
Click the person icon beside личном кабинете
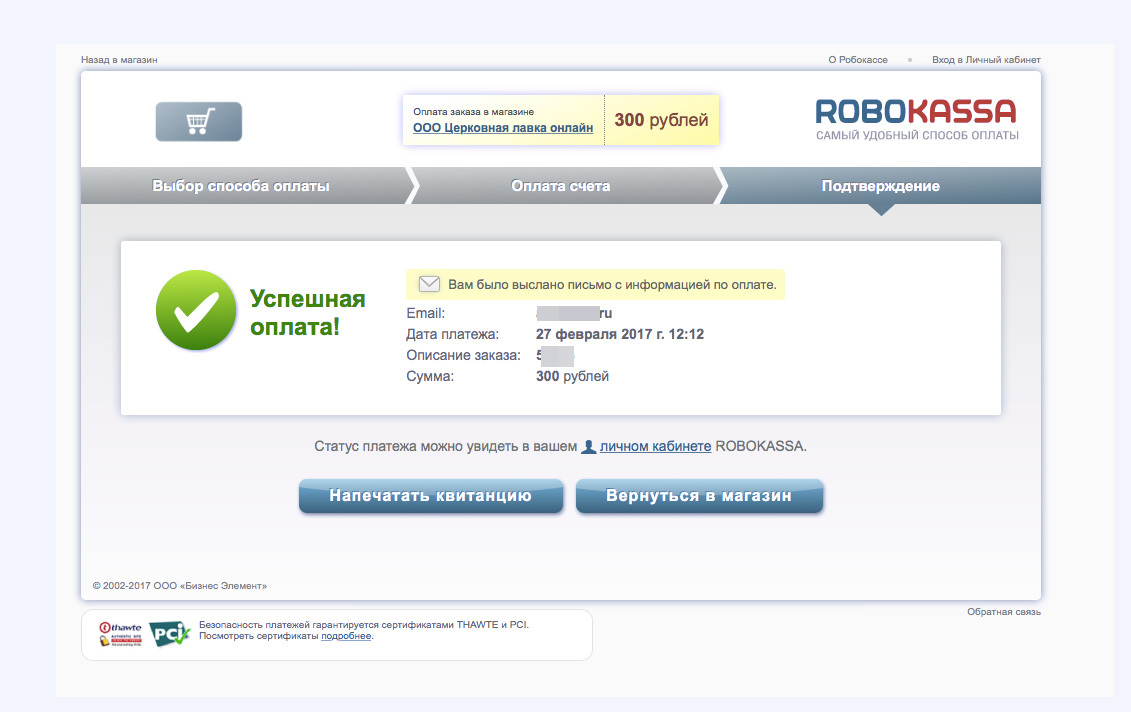589,447
